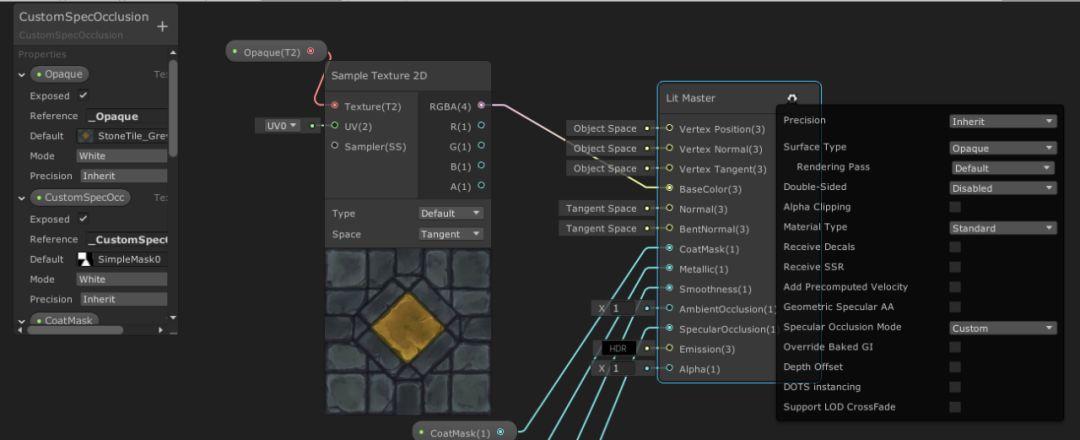This screenshot has height=440, width=1080.
Task: Collapse the Opaque property chevron
Action: [x=23, y=75]
